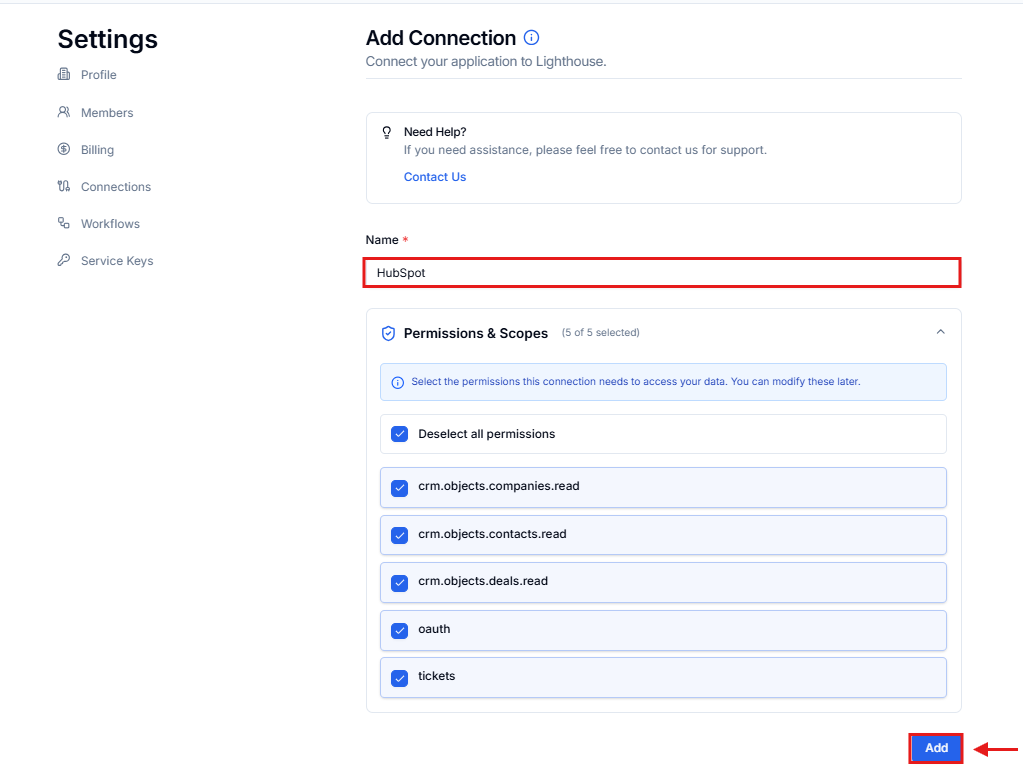This screenshot has width=1023, height=775.
Task: Click the shield icon next to Permissions & Scopes
Action: 388,333
